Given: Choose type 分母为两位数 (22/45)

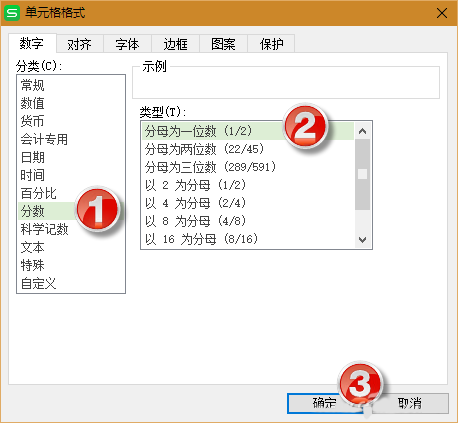Looking at the screenshot, I should (248, 149).
